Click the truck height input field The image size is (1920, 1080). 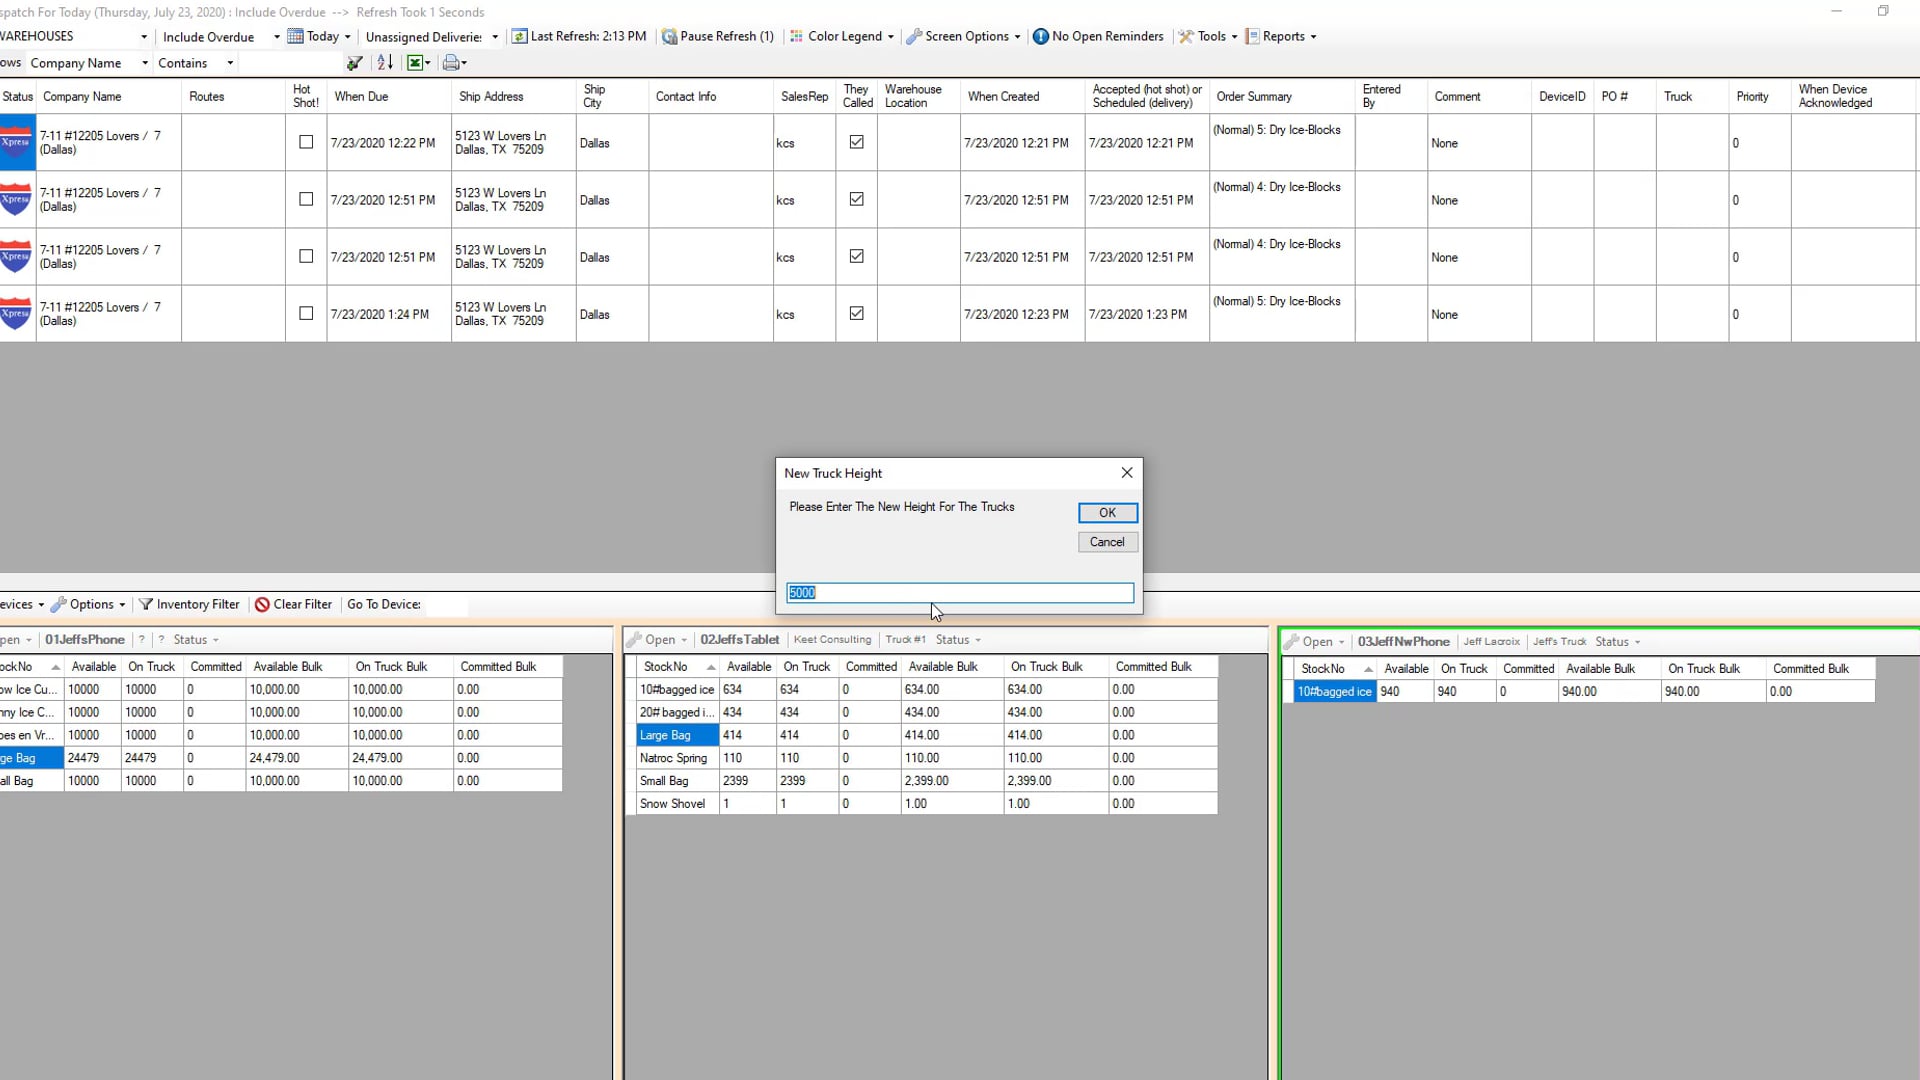(x=960, y=593)
